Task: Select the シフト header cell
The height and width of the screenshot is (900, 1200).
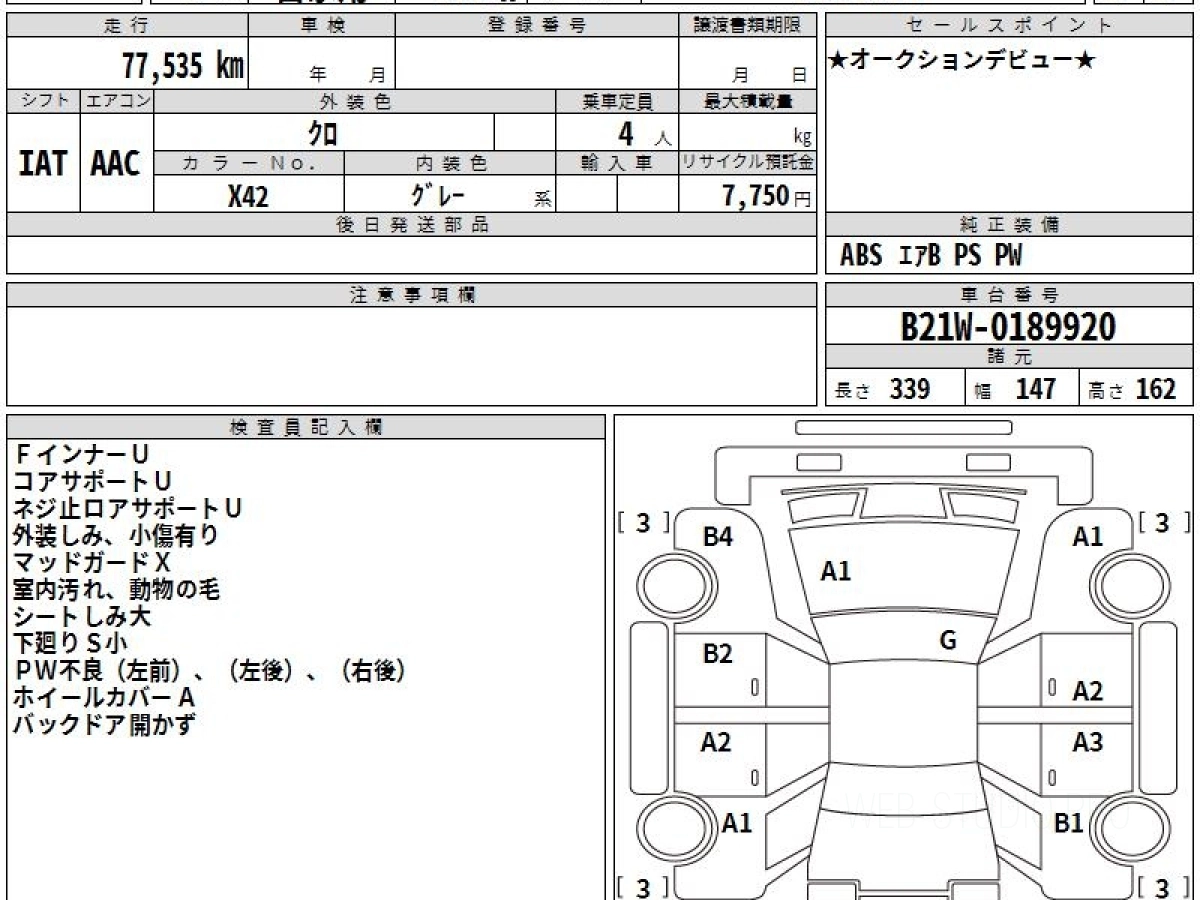Action: (x=43, y=101)
